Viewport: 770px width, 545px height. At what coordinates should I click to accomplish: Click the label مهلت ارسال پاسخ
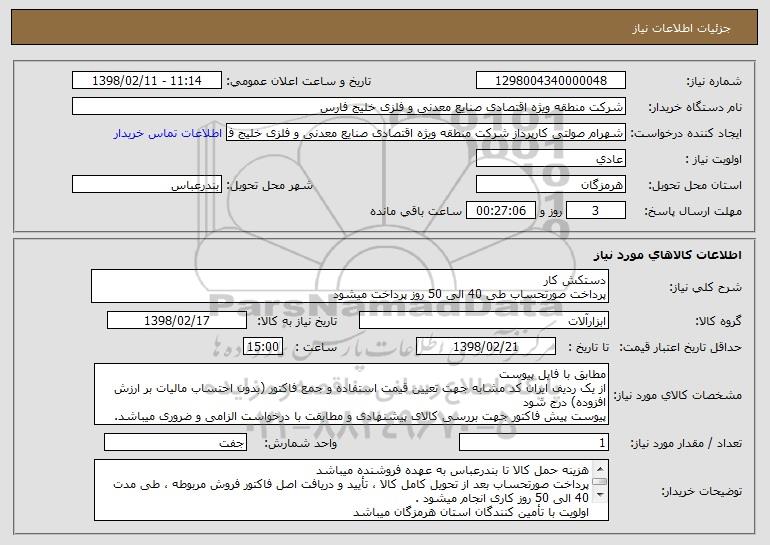click(693, 212)
